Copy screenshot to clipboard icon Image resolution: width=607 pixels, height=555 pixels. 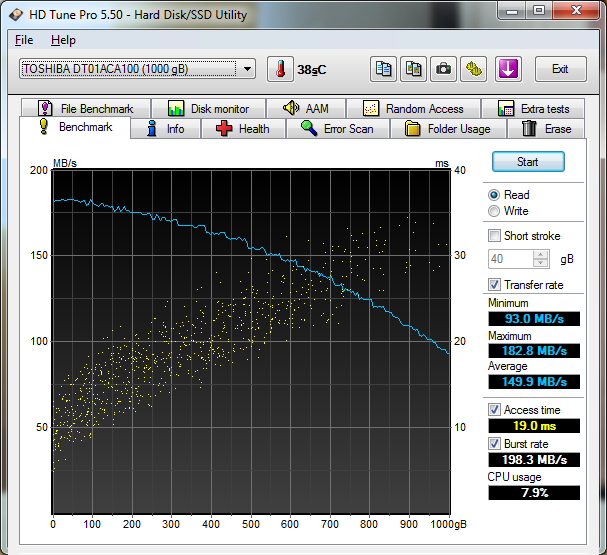click(x=413, y=69)
